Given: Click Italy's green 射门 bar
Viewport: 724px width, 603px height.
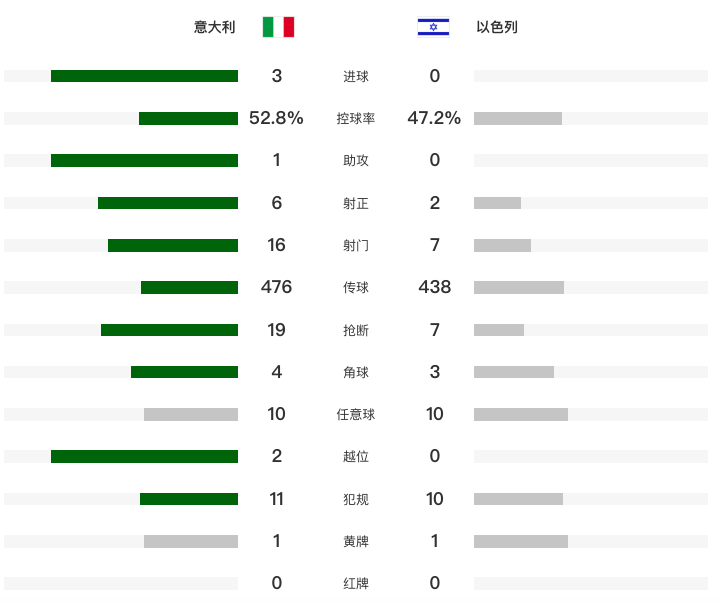Looking at the screenshot, I should pyautogui.click(x=173, y=245).
